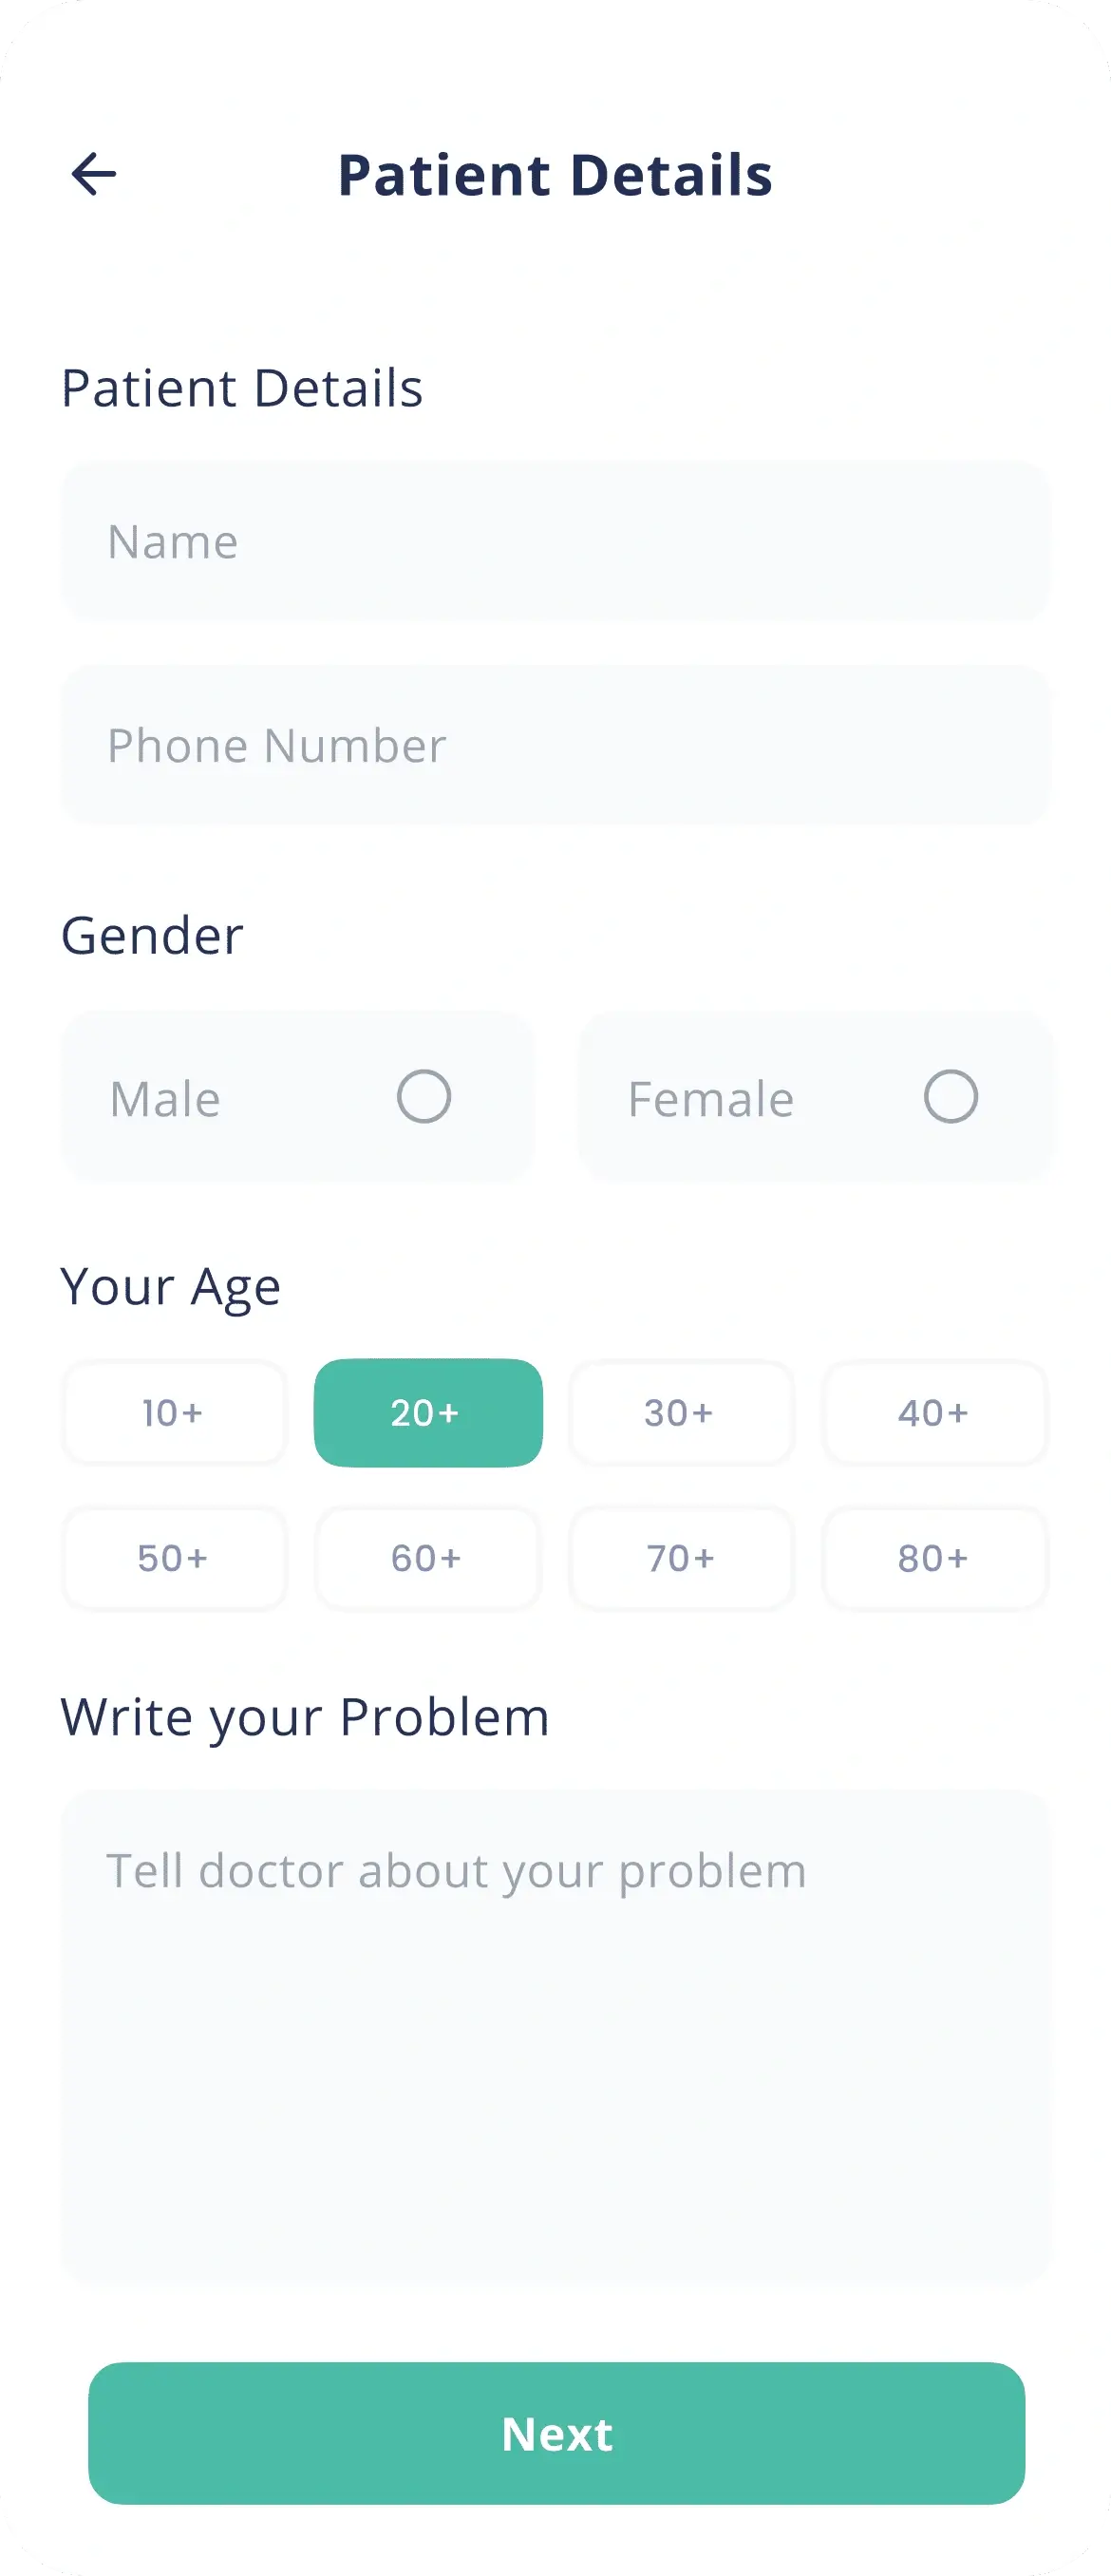
Task: Click the Male label text
Action: click(165, 1098)
